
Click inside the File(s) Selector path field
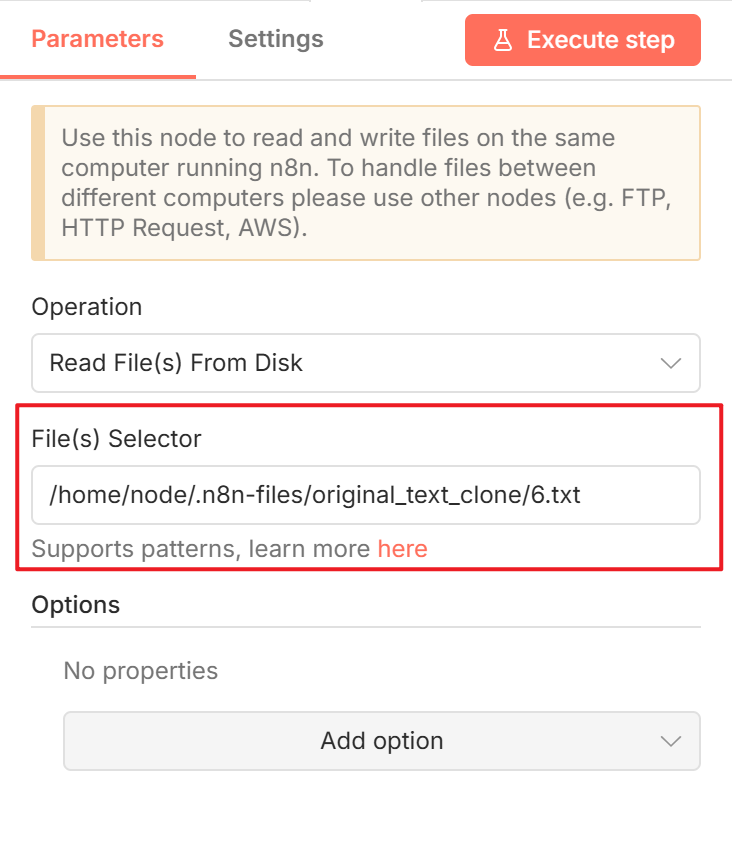pyautogui.click(x=365, y=495)
